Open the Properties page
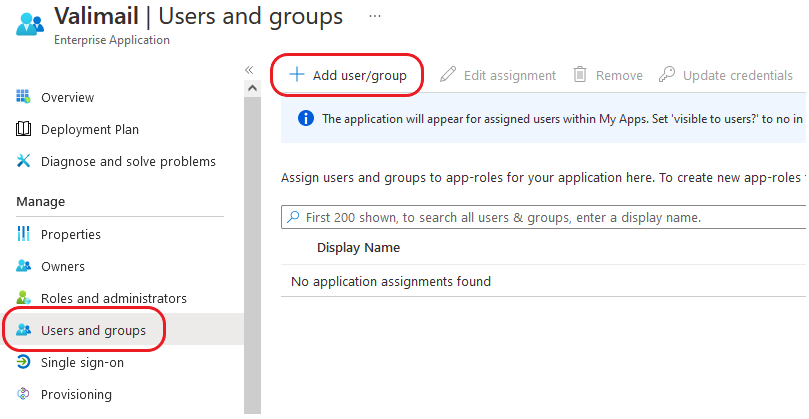This screenshot has width=809, height=419. [x=71, y=235]
